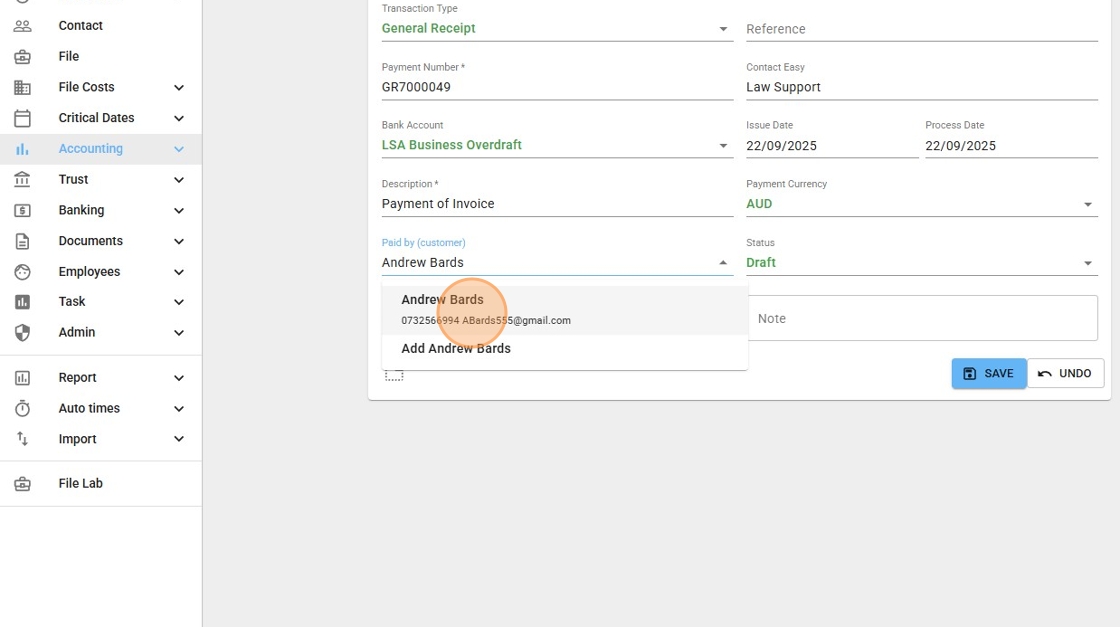Click the File Lab briefcase icon

point(22,484)
